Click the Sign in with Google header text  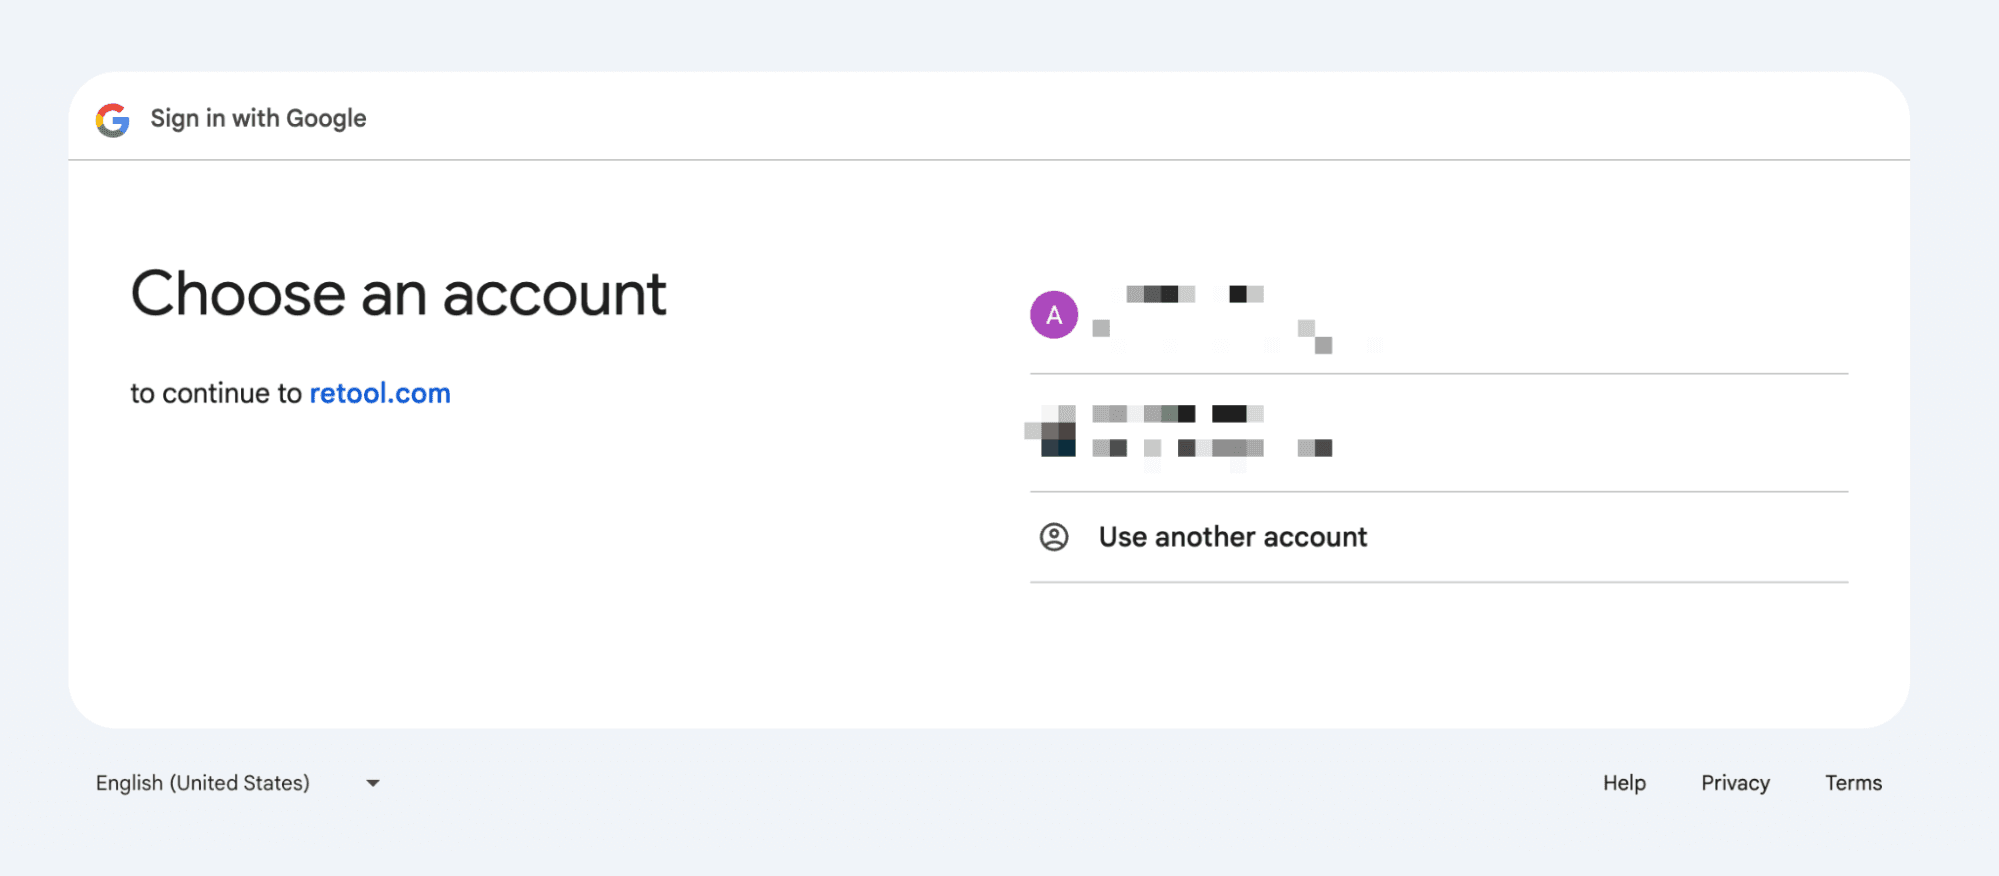pyautogui.click(x=258, y=118)
